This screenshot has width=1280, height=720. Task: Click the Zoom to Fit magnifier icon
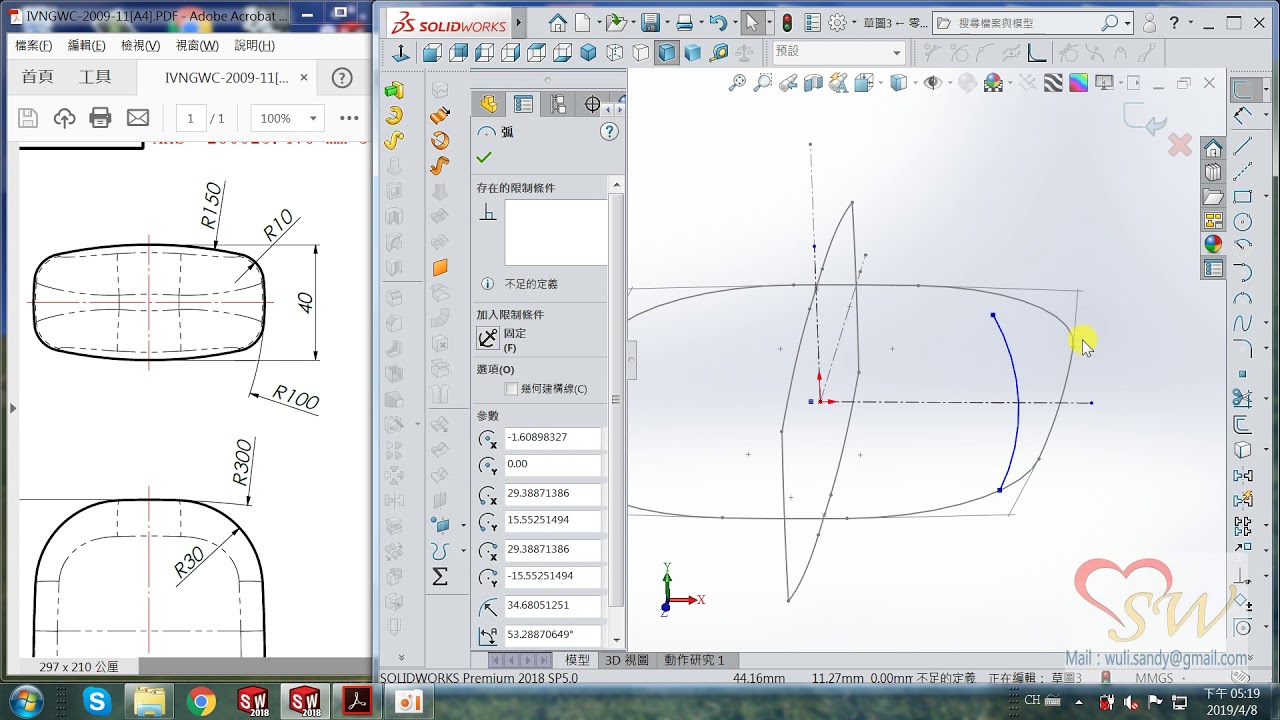click(737, 84)
